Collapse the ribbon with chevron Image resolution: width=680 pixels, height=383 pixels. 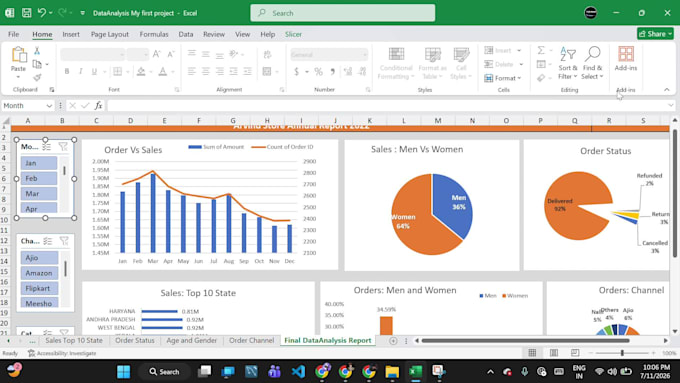point(667,90)
